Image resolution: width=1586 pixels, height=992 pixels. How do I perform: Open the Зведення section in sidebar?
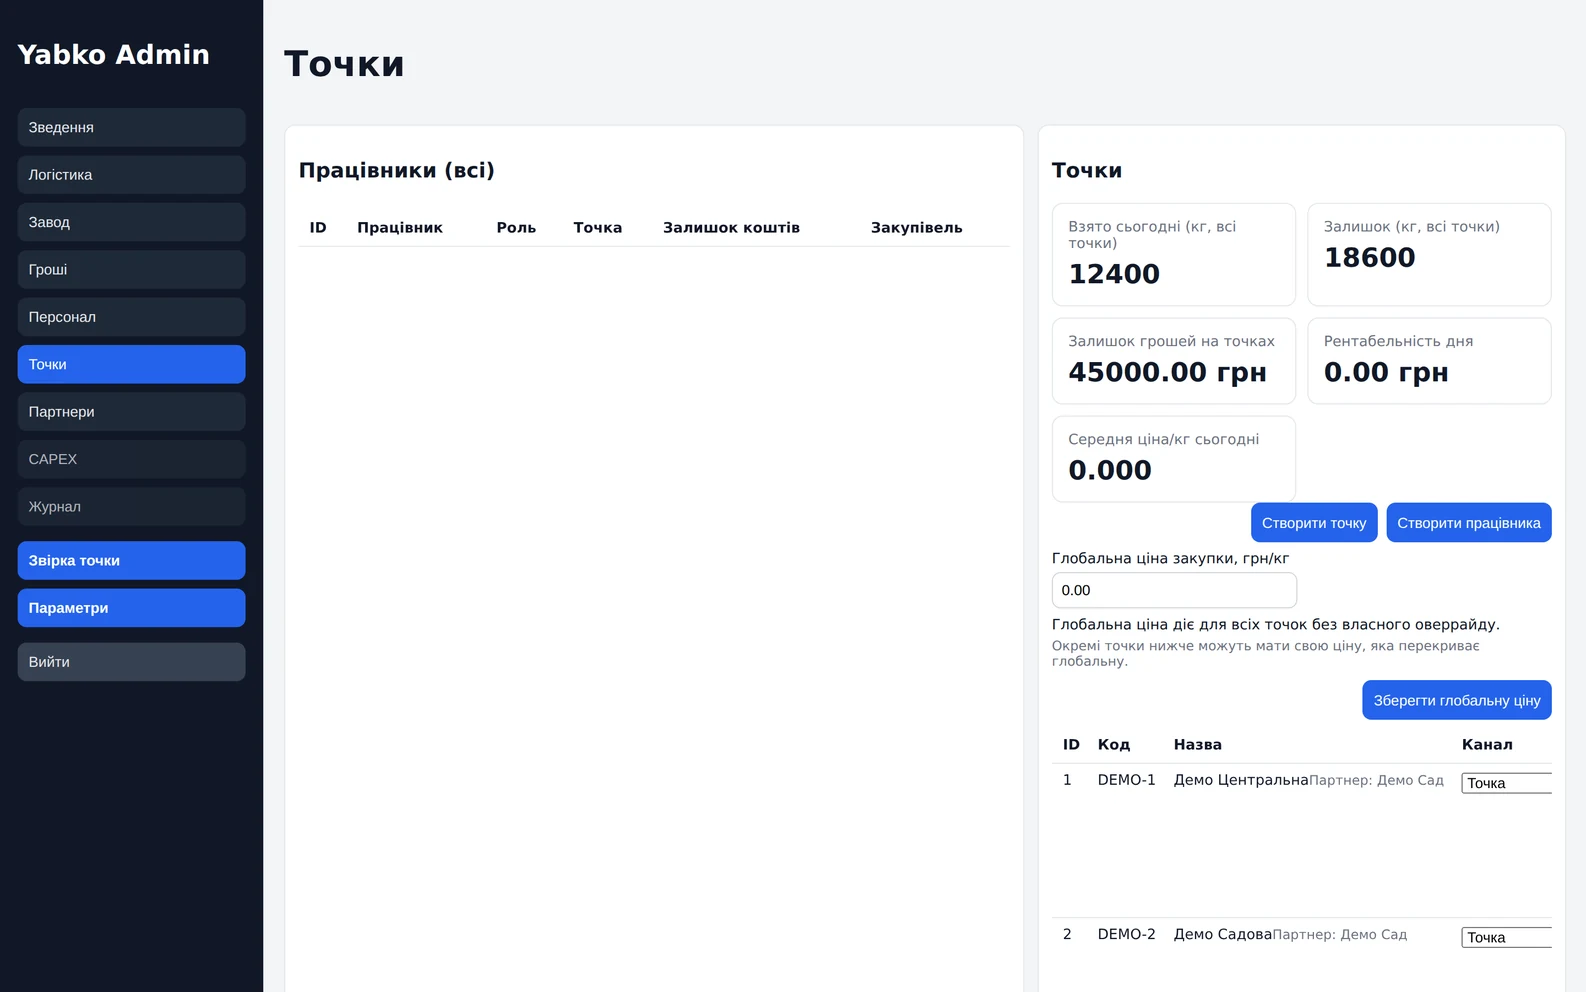(131, 127)
